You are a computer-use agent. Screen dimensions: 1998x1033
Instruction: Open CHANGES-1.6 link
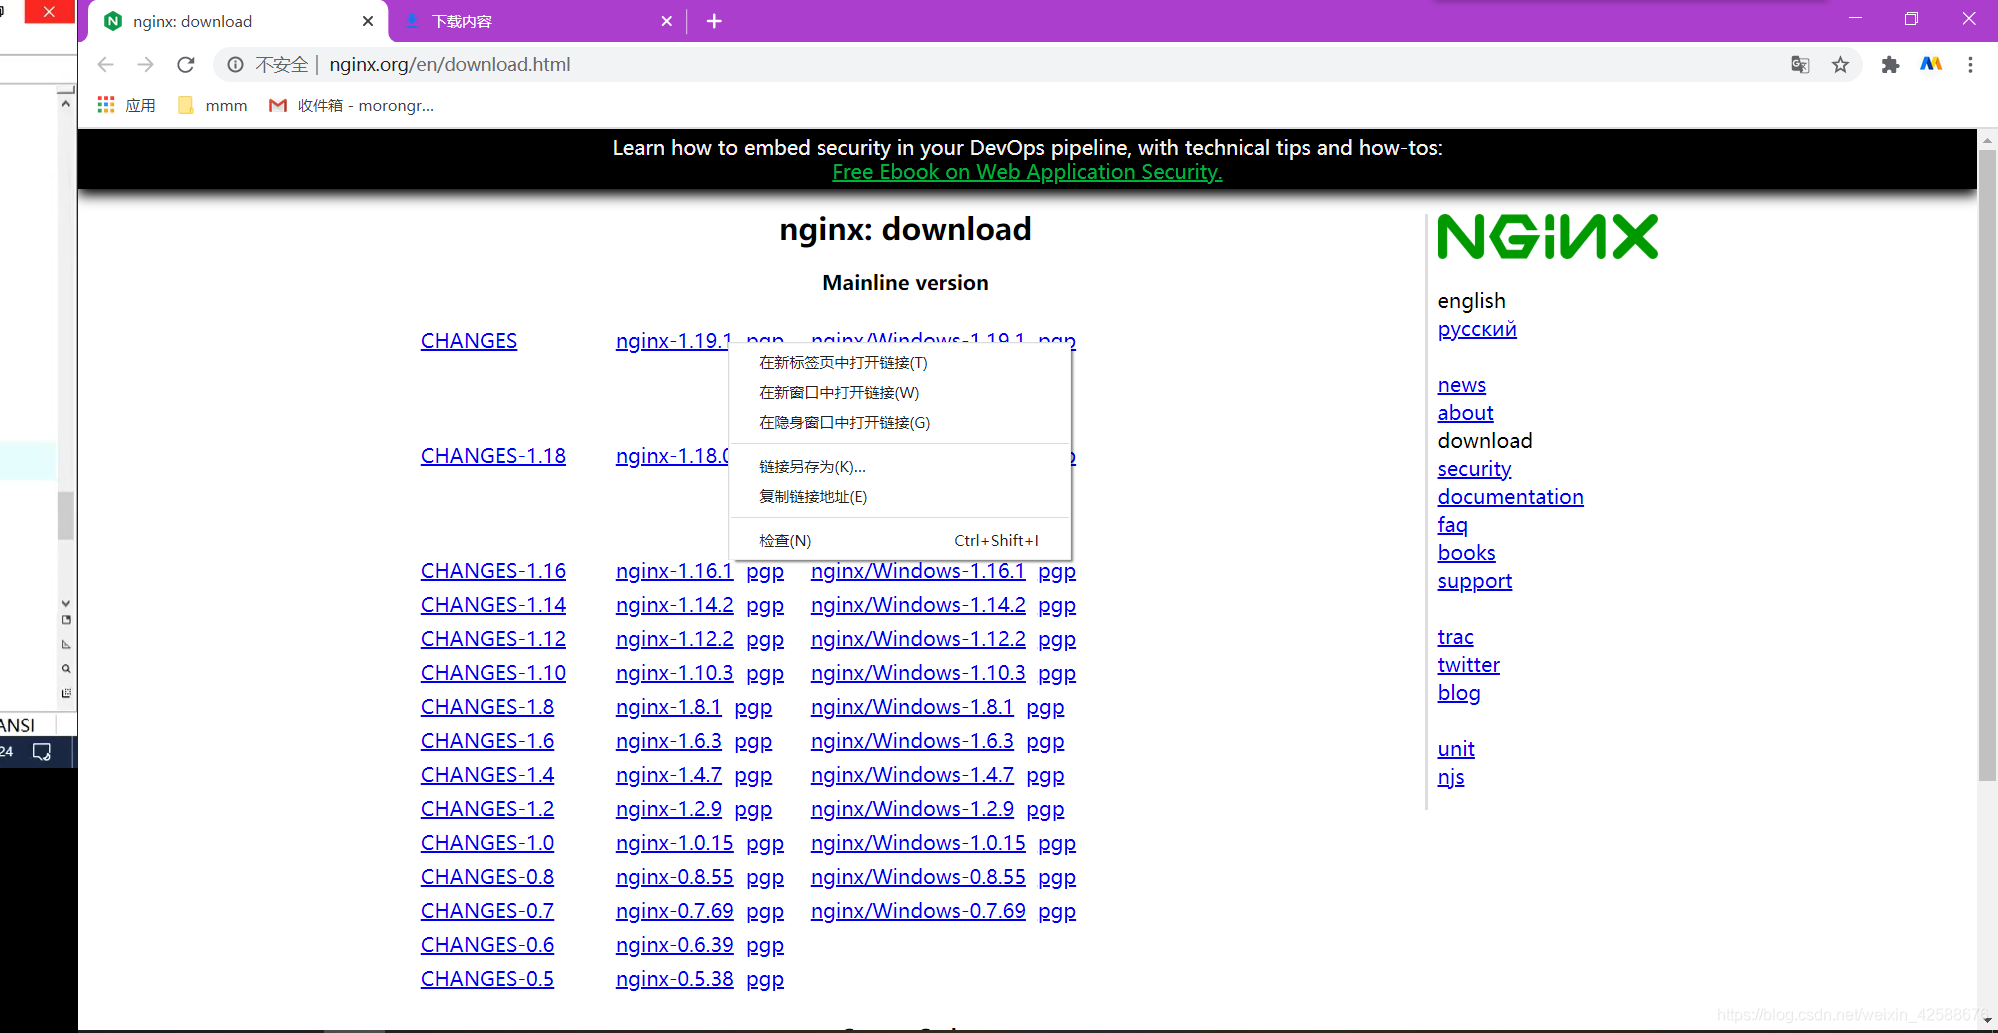tap(487, 741)
